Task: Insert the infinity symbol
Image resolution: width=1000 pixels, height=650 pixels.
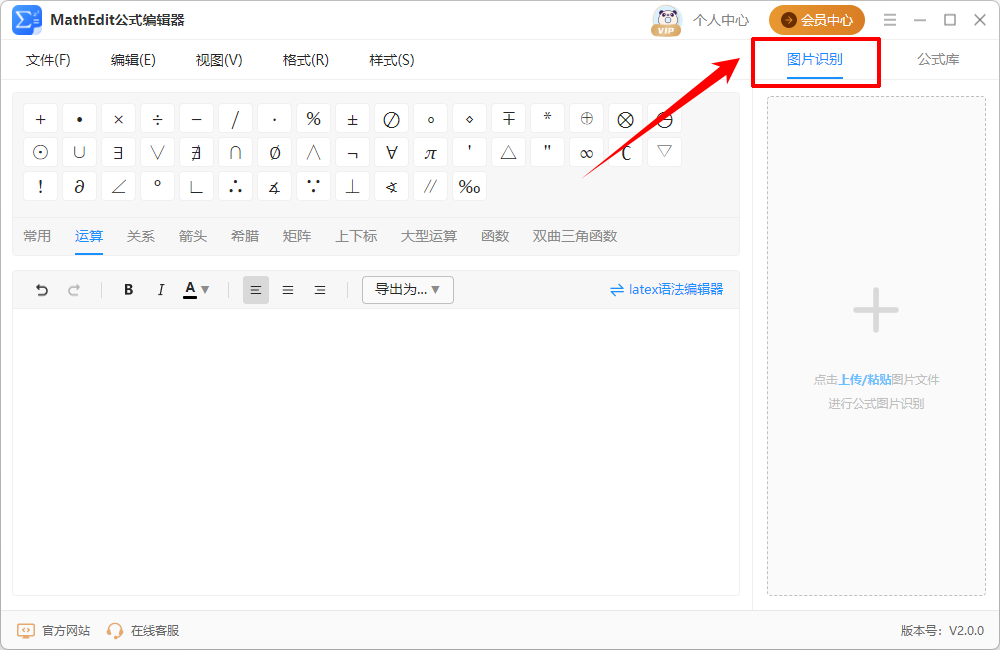Action: (x=586, y=152)
